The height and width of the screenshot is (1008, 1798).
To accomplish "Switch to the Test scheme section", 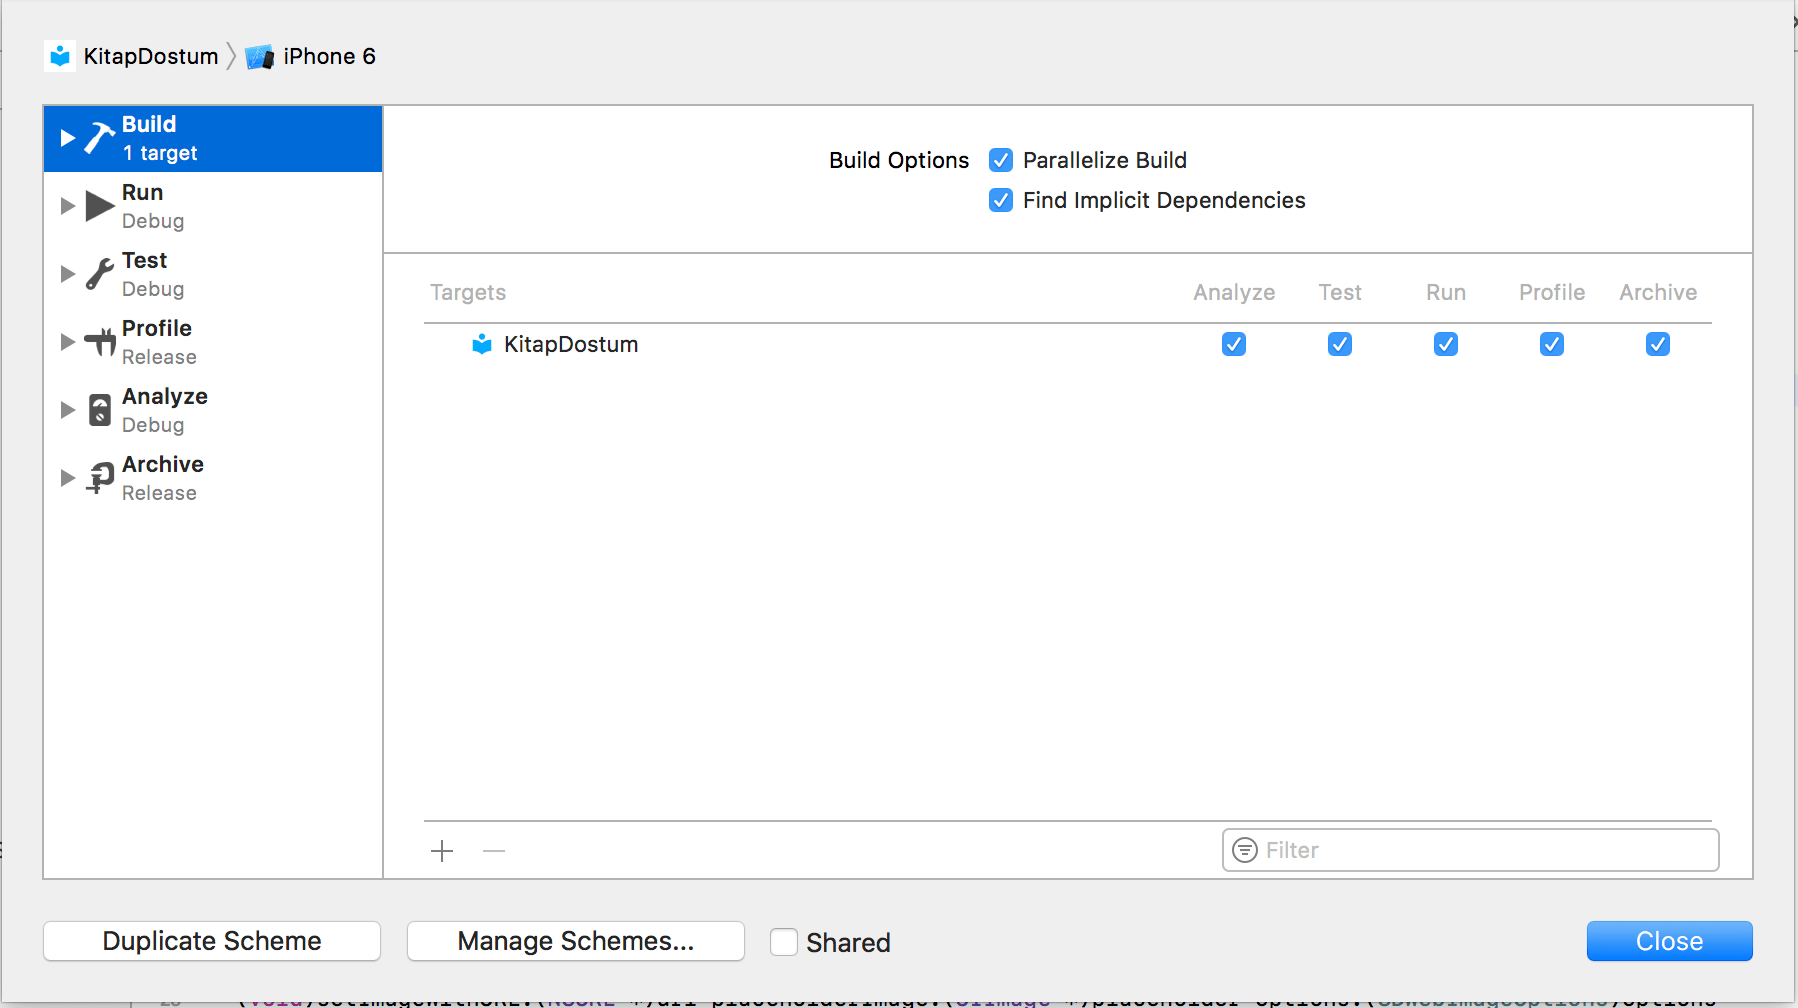I will pos(143,273).
